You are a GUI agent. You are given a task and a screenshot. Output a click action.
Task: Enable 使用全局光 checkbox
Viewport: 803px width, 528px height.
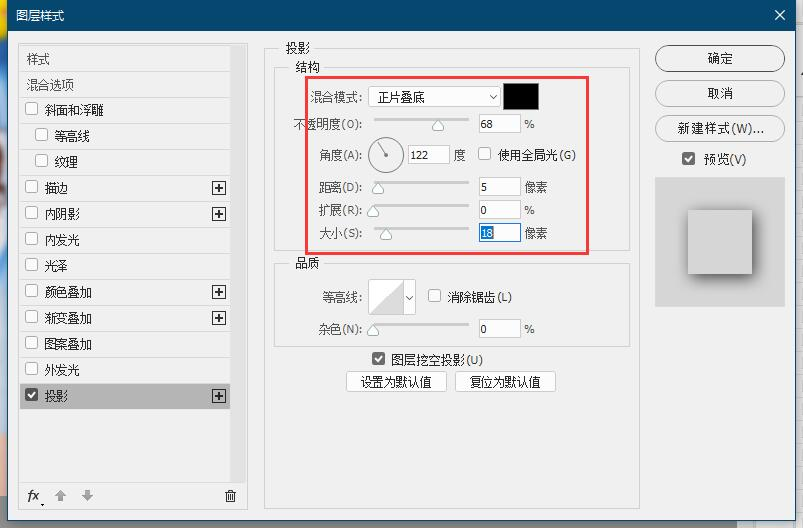tap(484, 154)
